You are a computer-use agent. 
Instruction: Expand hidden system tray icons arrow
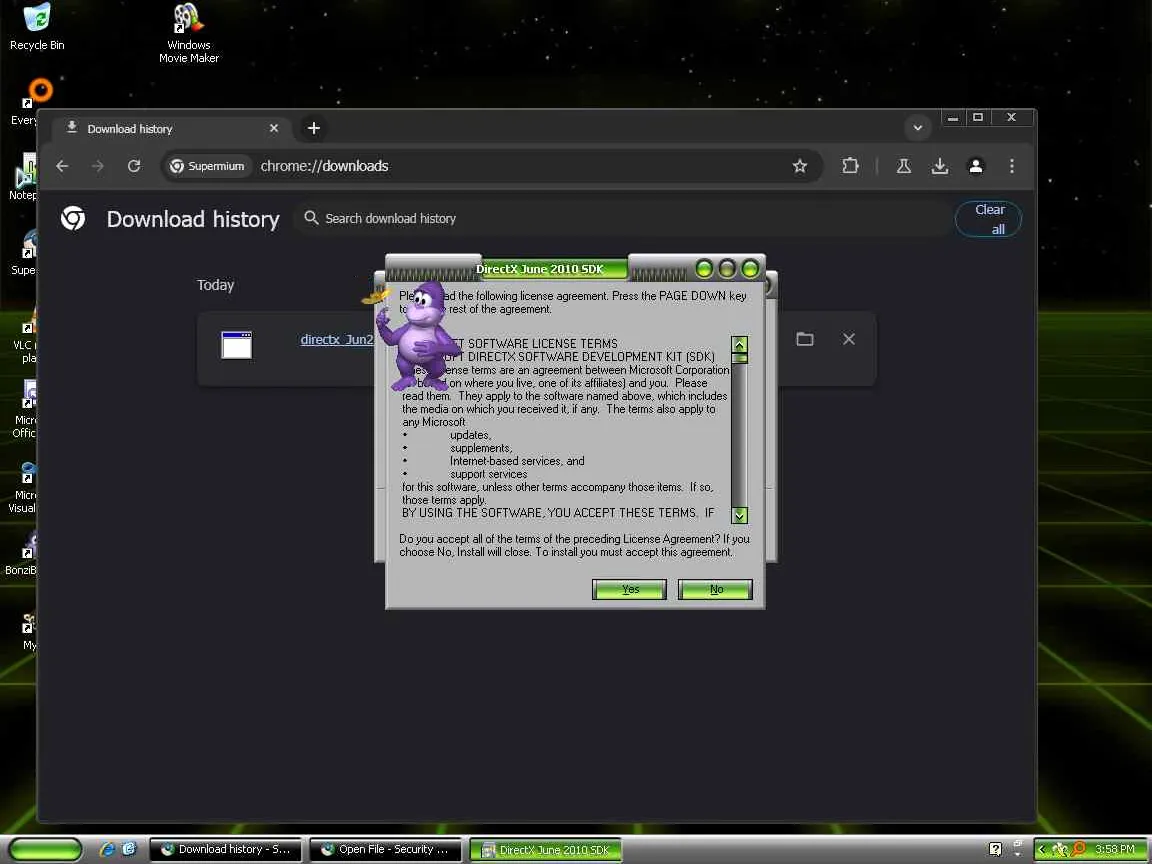1040,849
